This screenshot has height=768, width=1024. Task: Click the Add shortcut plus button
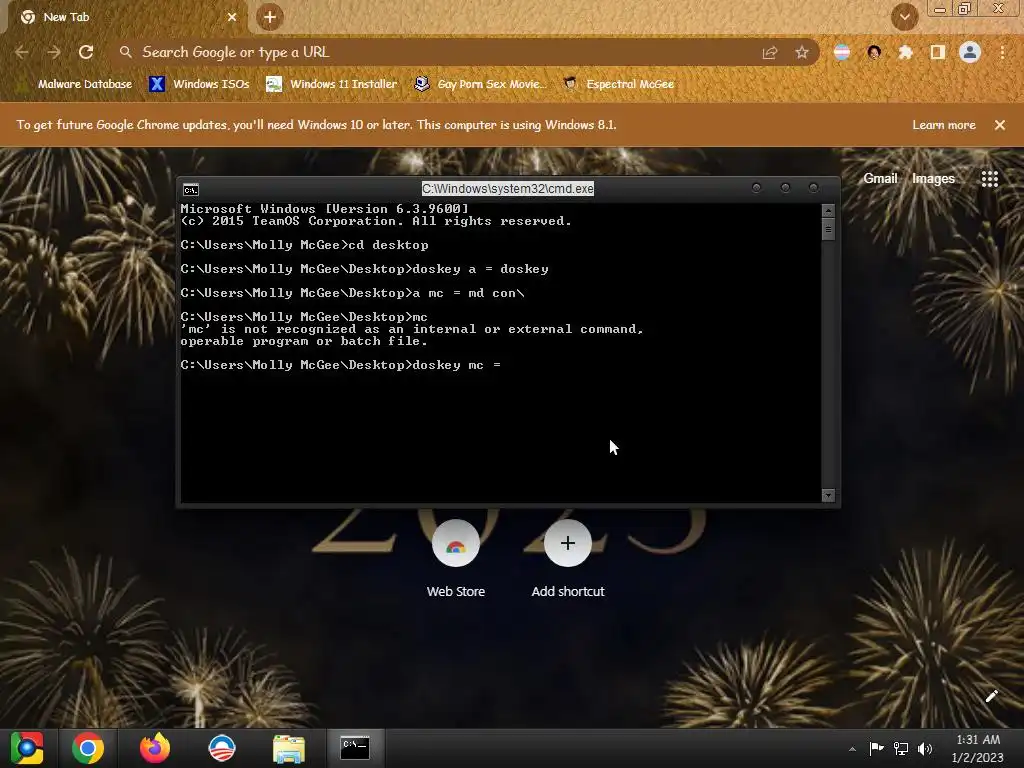pyautogui.click(x=568, y=543)
